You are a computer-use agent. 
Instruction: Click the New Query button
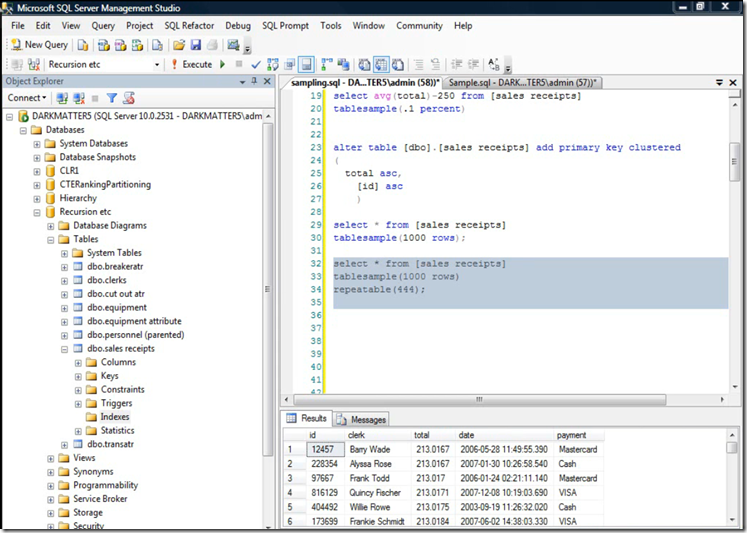[x=40, y=45]
